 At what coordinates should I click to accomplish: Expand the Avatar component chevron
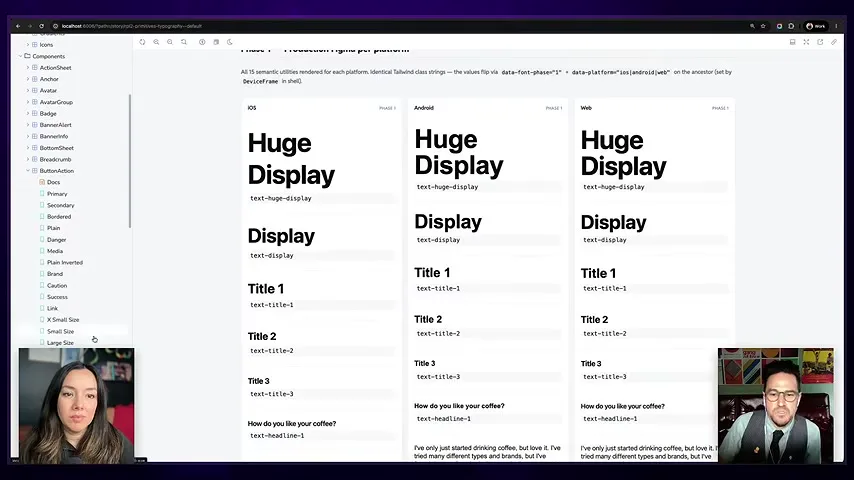28,90
